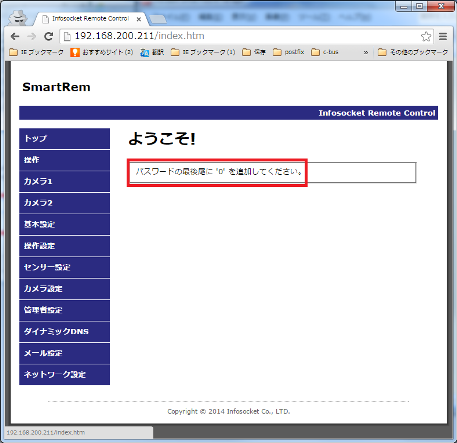Screen dimensions: 457x443
Task: Expand hidden bookmarks with chevron
Action: [x=366, y=52]
